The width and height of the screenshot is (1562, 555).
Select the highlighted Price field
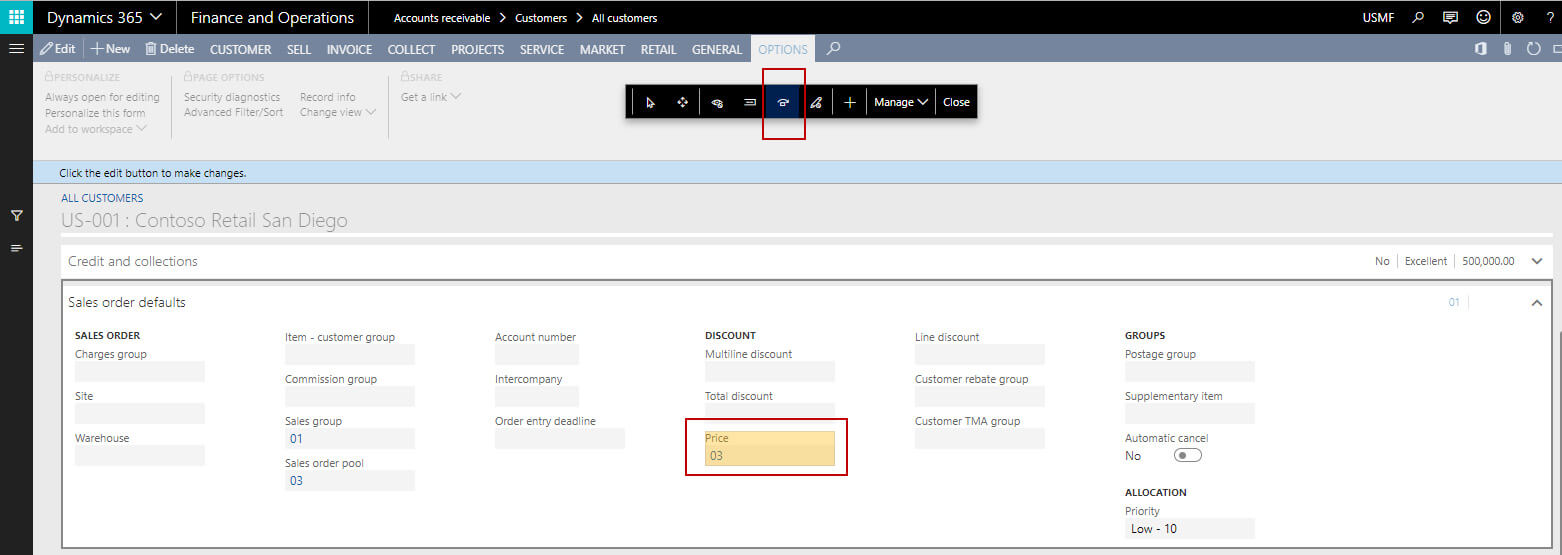(769, 448)
